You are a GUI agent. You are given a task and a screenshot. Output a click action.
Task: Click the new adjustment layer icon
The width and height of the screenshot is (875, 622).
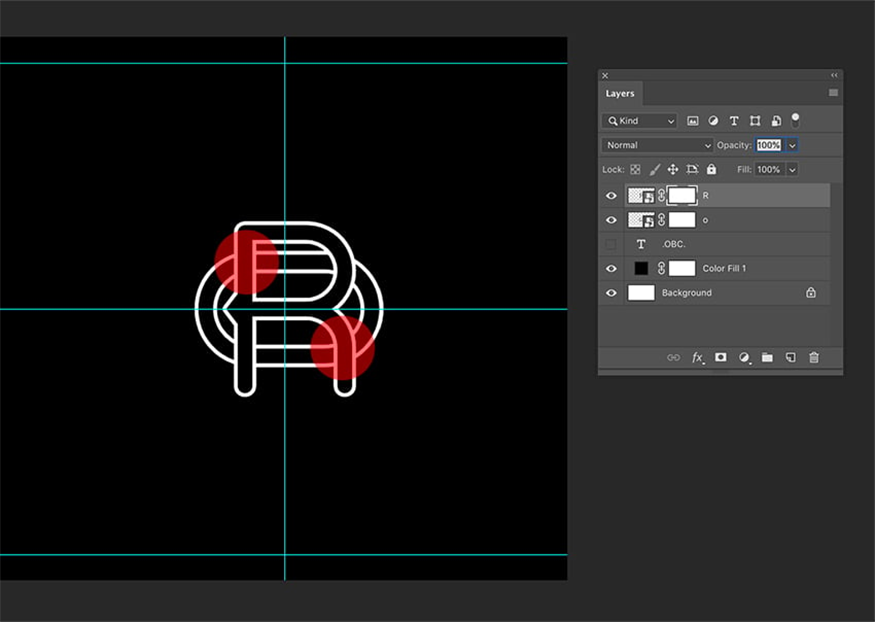click(744, 357)
